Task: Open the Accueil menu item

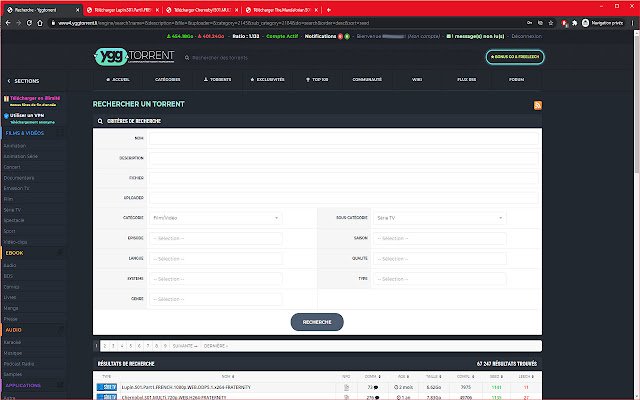Action: (x=118, y=80)
